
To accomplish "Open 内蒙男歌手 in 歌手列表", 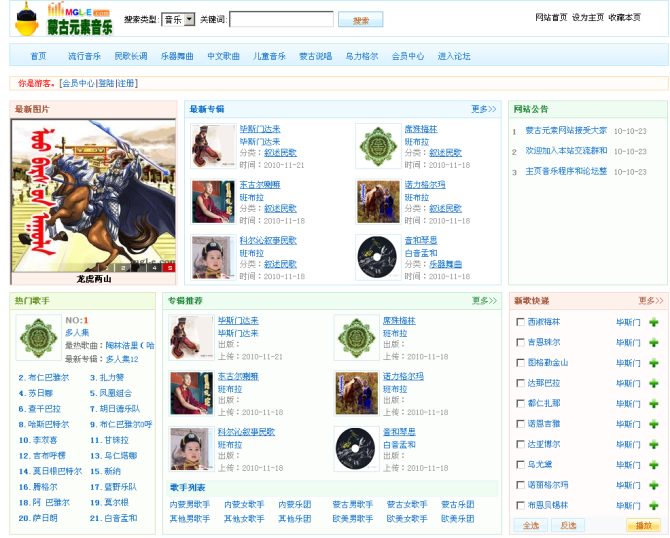I will pos(190,504).
